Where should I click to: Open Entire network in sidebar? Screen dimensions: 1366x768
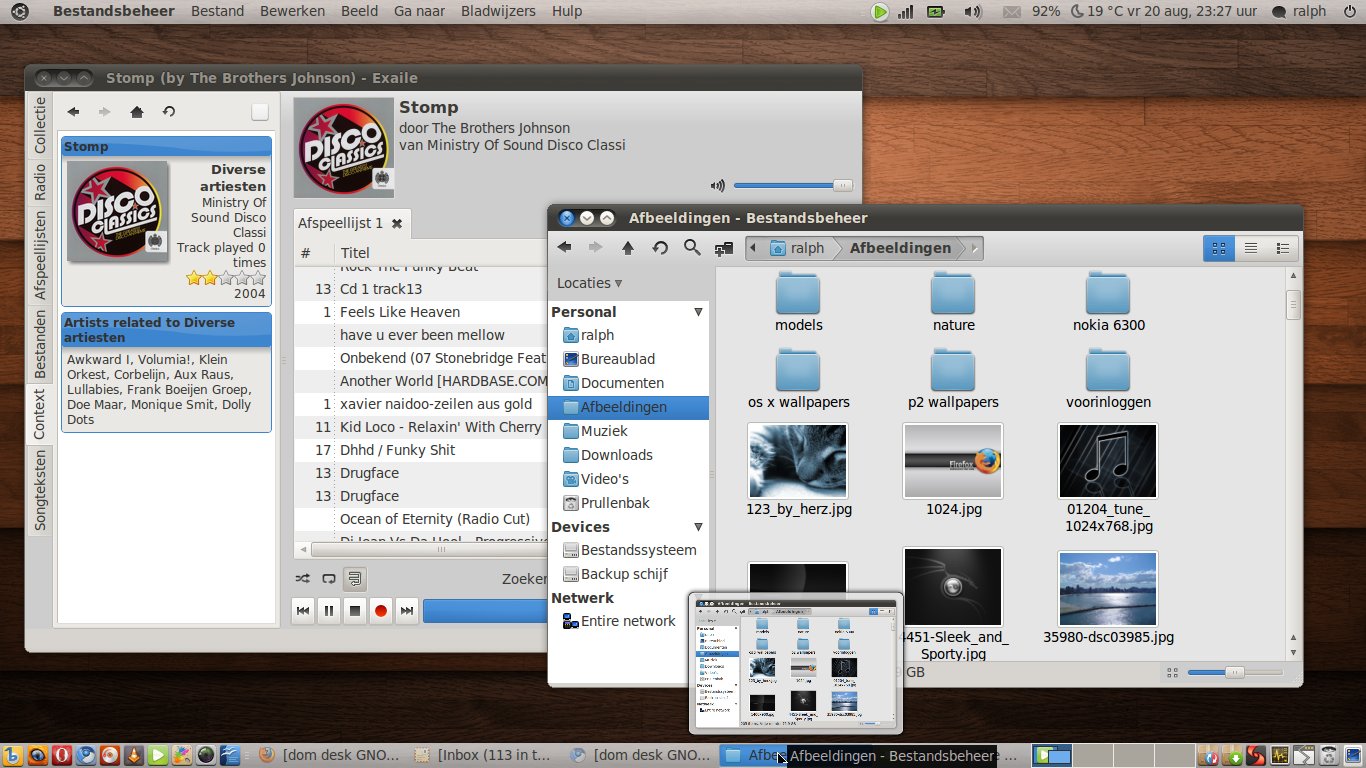629,621
